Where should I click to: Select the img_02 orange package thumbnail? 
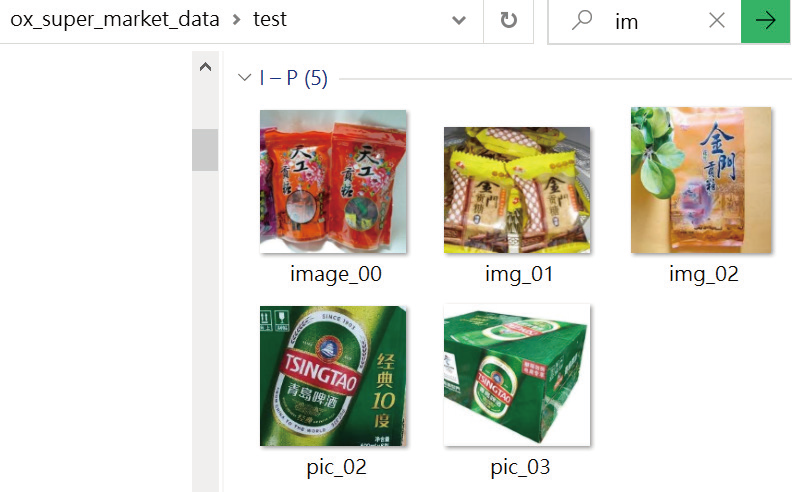pyautogui.click(x=701, y=180)
